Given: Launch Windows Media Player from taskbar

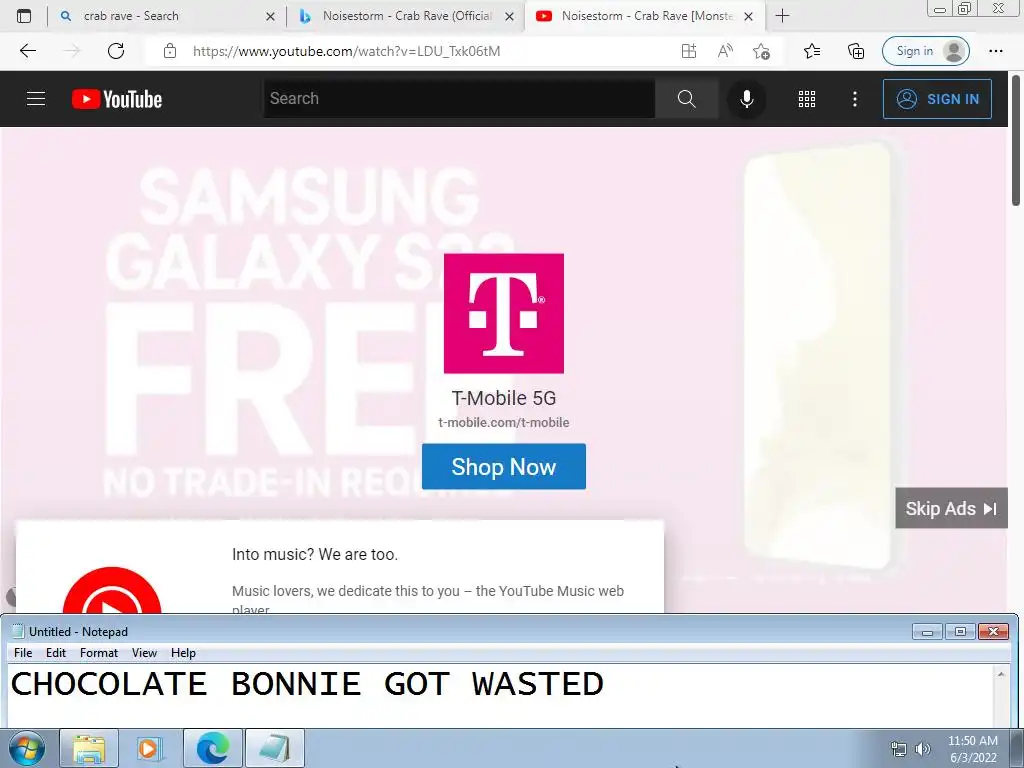Looking at the screenshot, I should coord(150,748).
